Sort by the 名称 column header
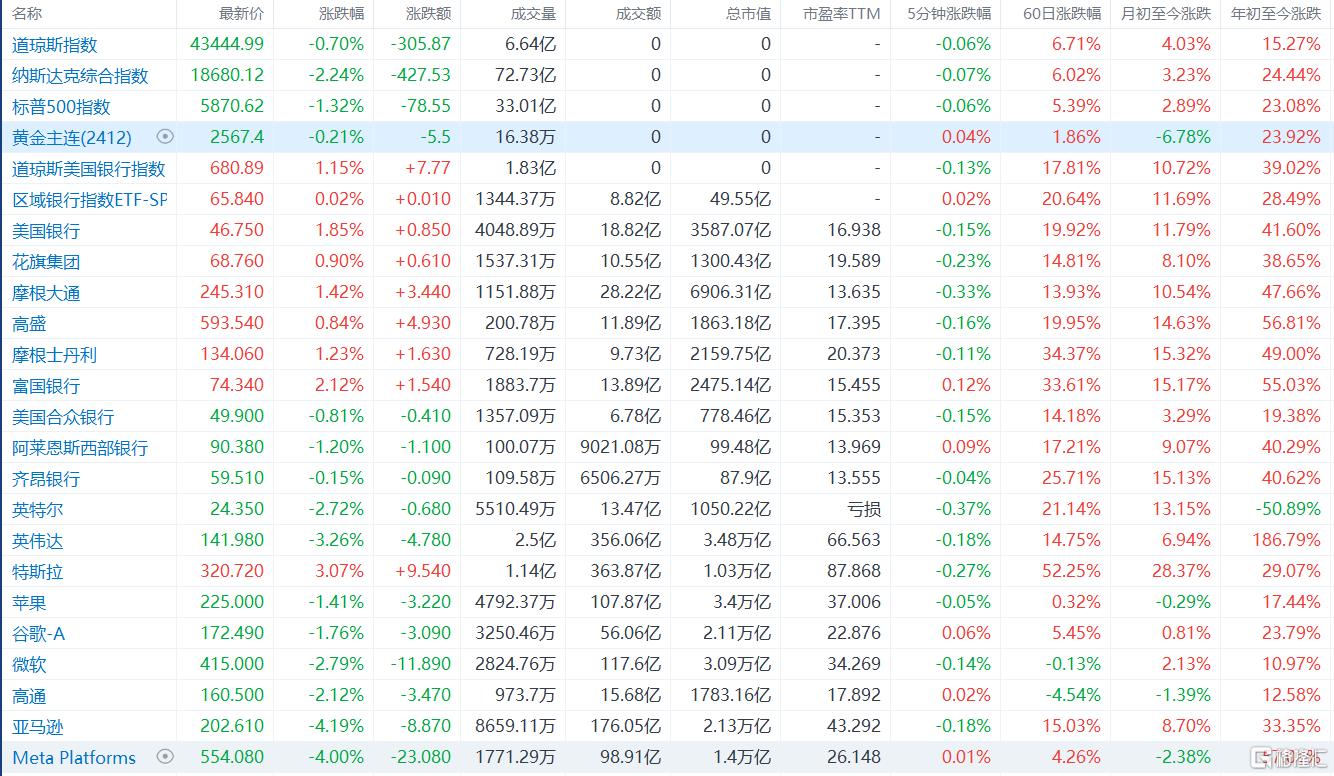Viewport: 1334px width, 776px height. [28, 13]
